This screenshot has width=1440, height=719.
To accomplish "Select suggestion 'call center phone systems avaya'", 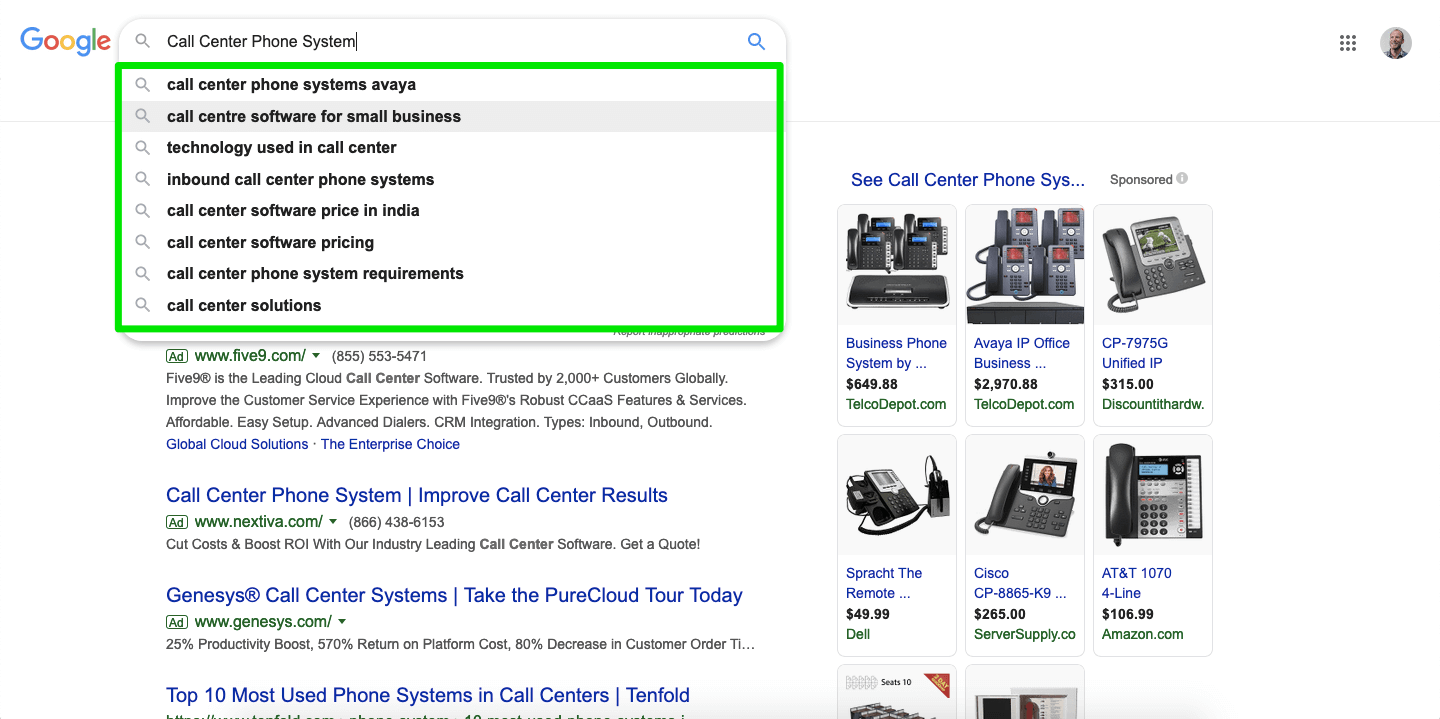I will (291, 85).
